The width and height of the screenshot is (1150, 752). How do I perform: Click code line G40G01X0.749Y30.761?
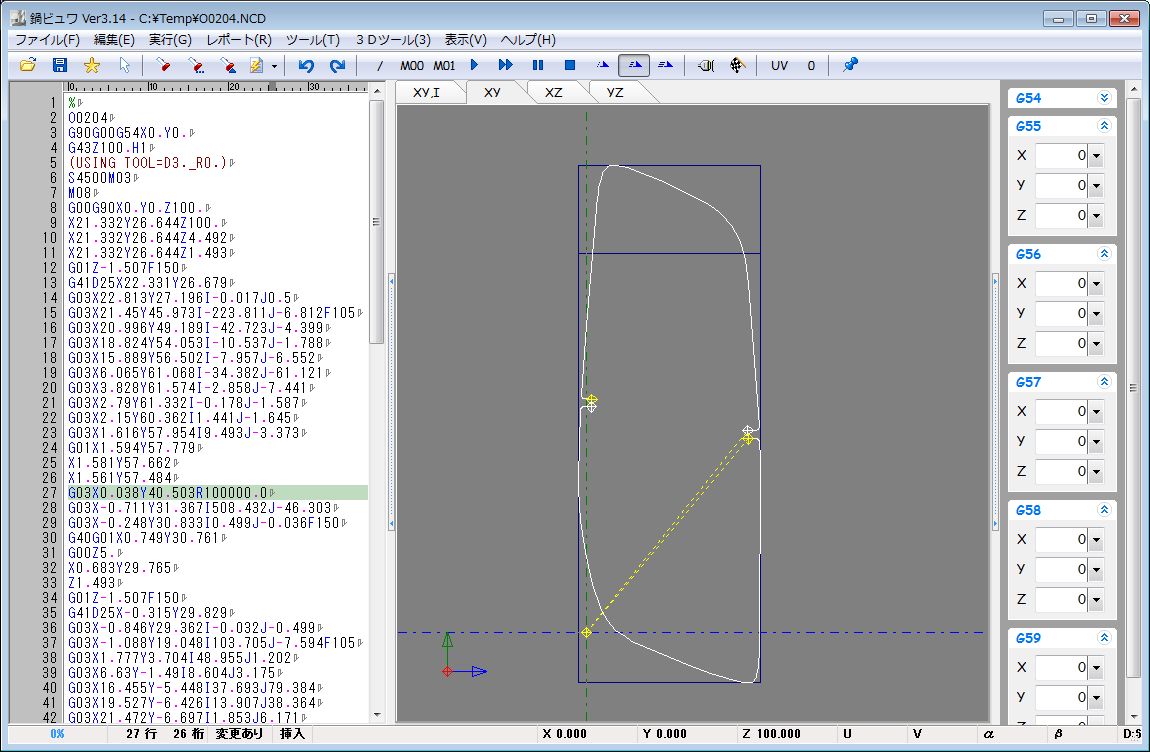tap(144, 538)
